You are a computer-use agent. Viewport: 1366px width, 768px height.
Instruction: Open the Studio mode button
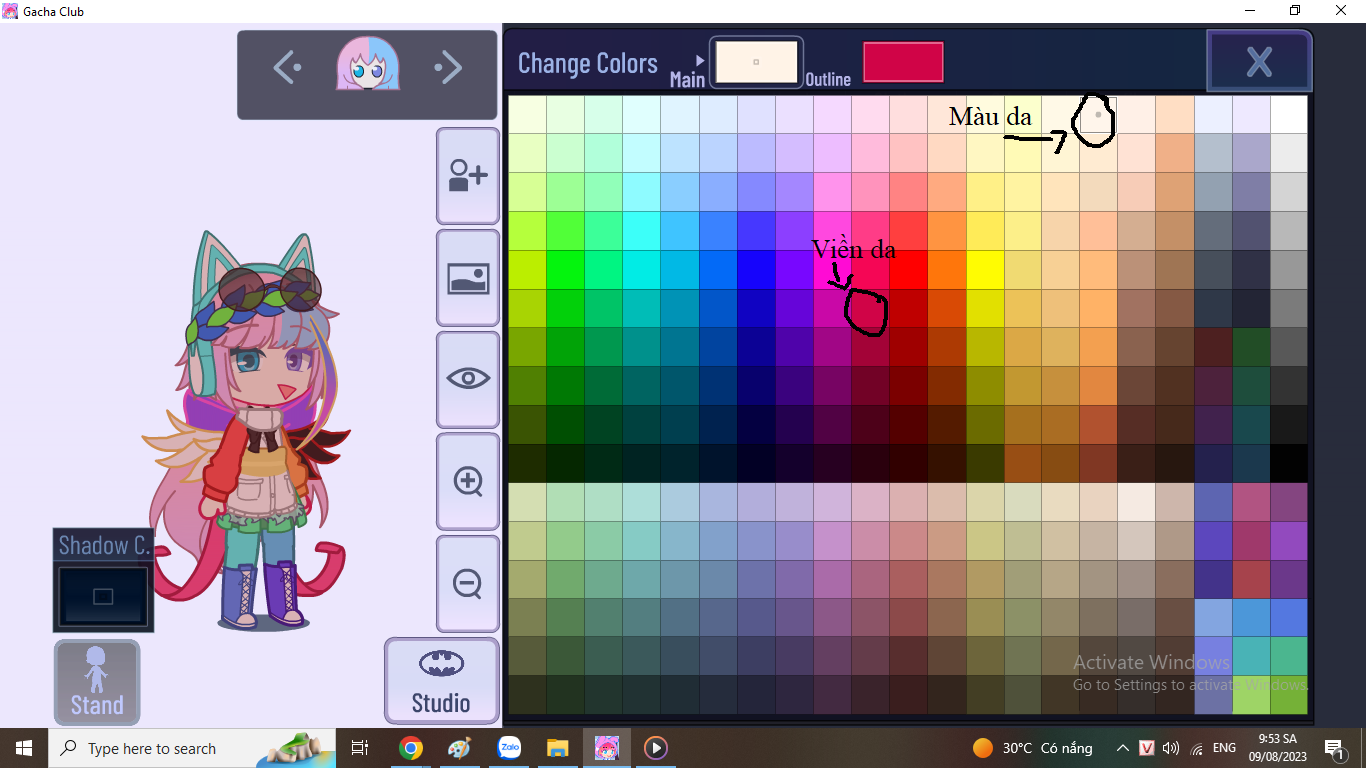click(441, 681)
